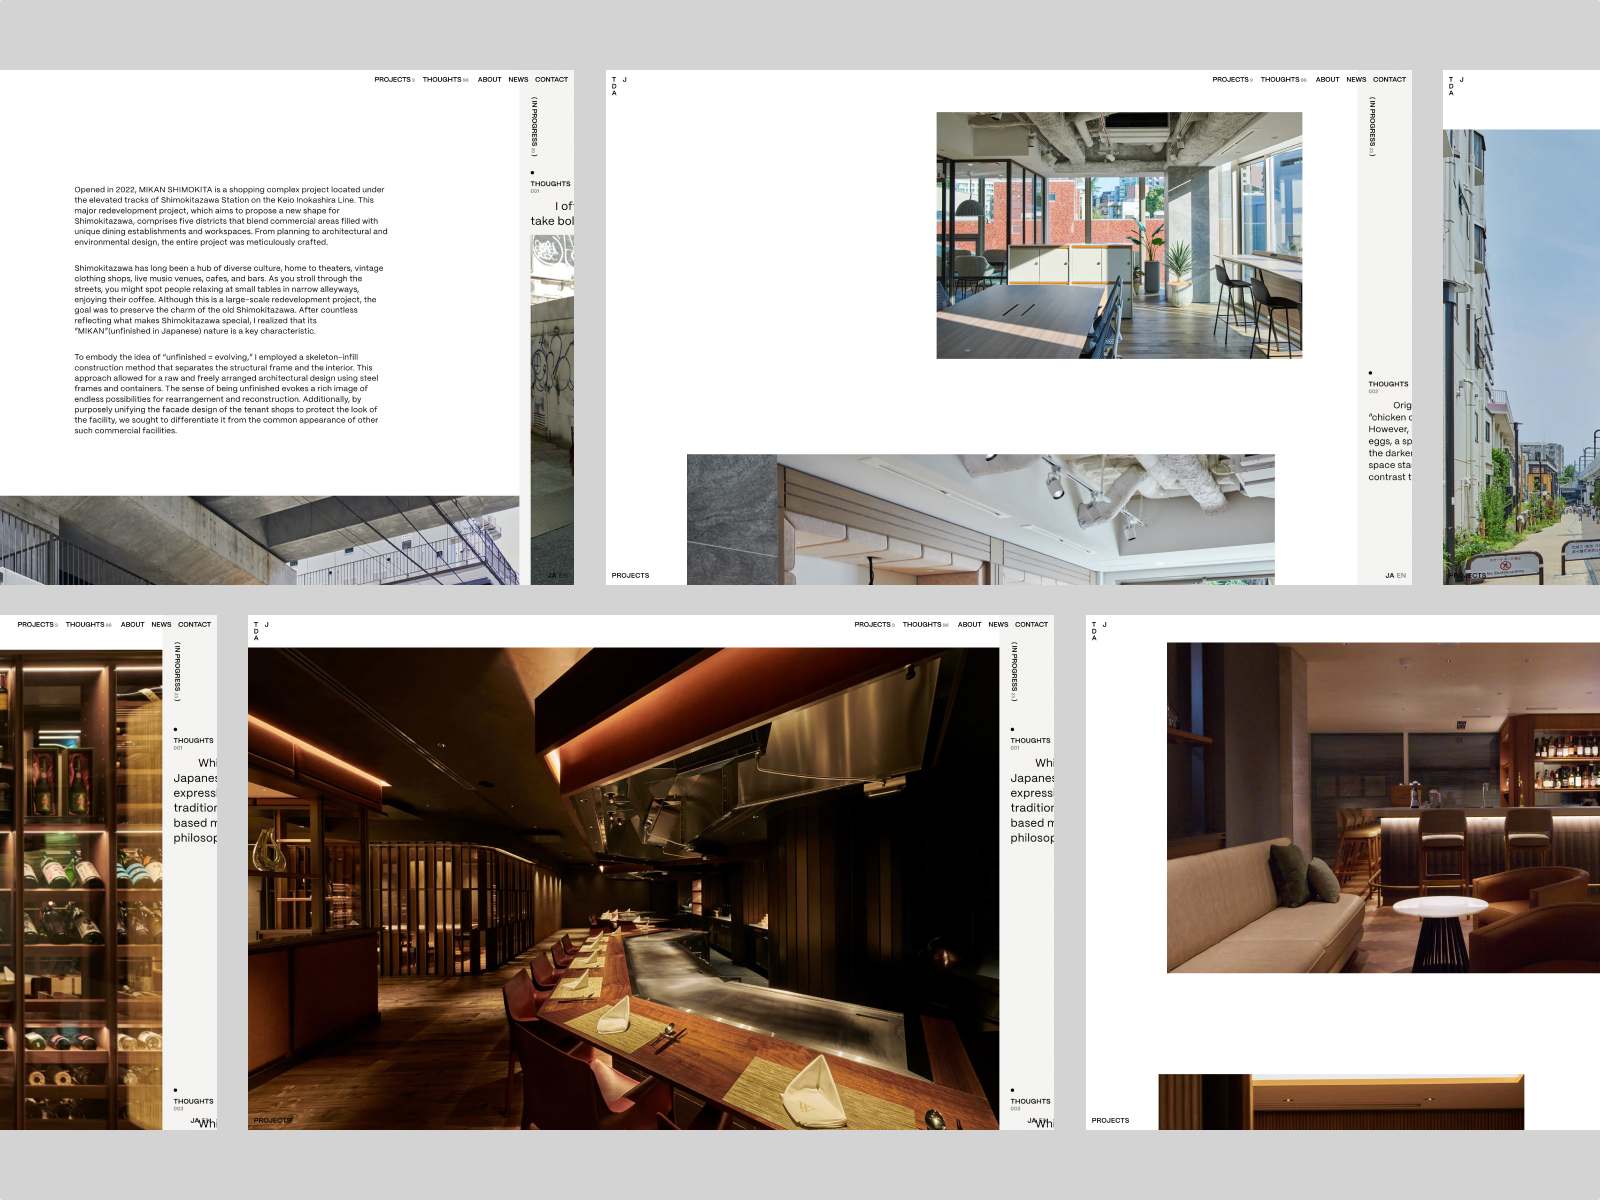Click the 'Japanese express' thought excerpt on teppanyaki page

[1032, 800]
